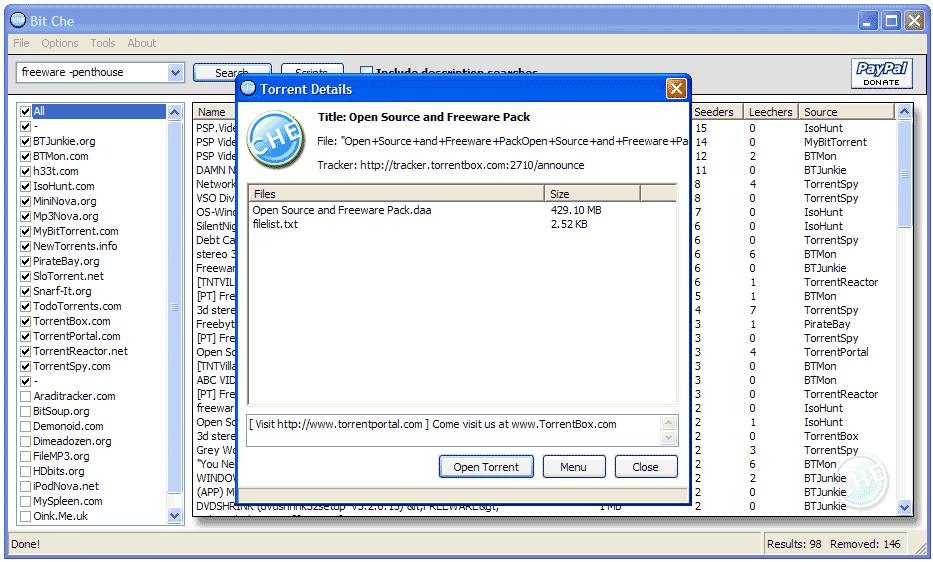This screenshot has width=933, height=562.
Task: Click the PayPal Donate icon
Action: [x=881, y=74]
